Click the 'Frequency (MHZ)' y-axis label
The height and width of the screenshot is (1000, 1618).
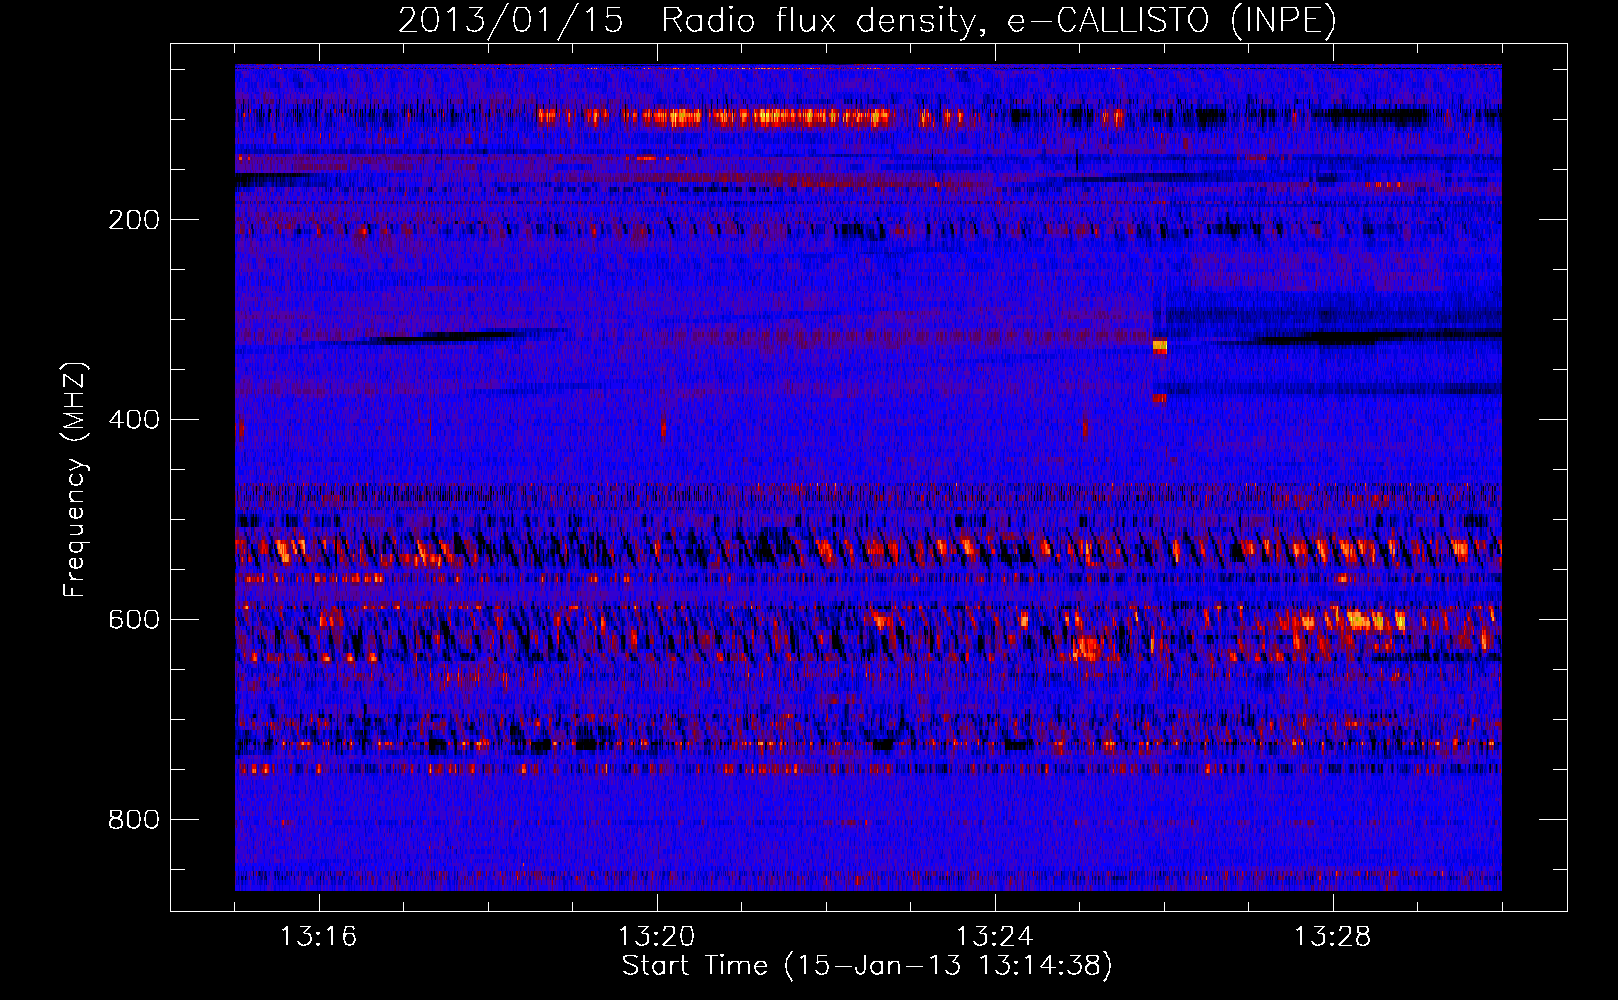click(x=75, y=480)
